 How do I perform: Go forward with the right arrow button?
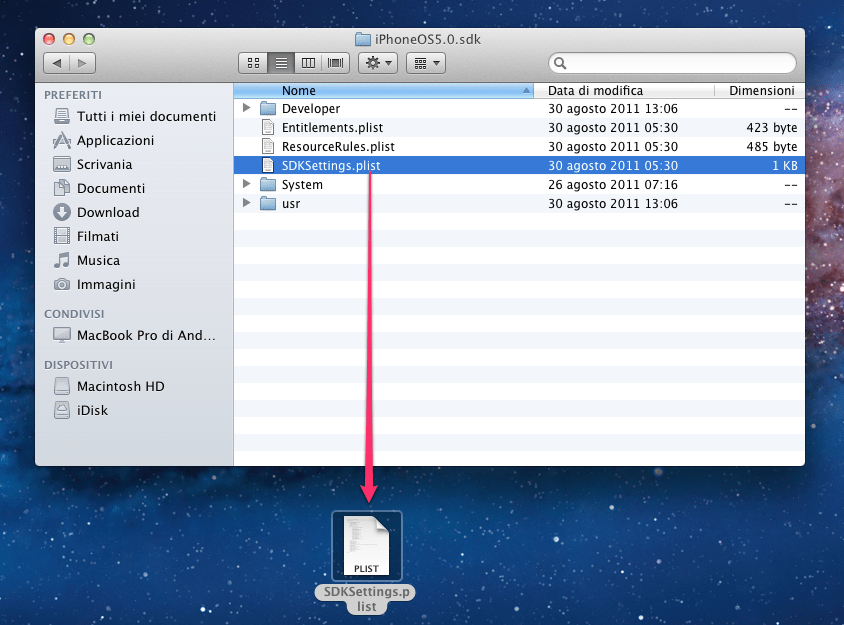pyautogui.click(x=82, y=63)
